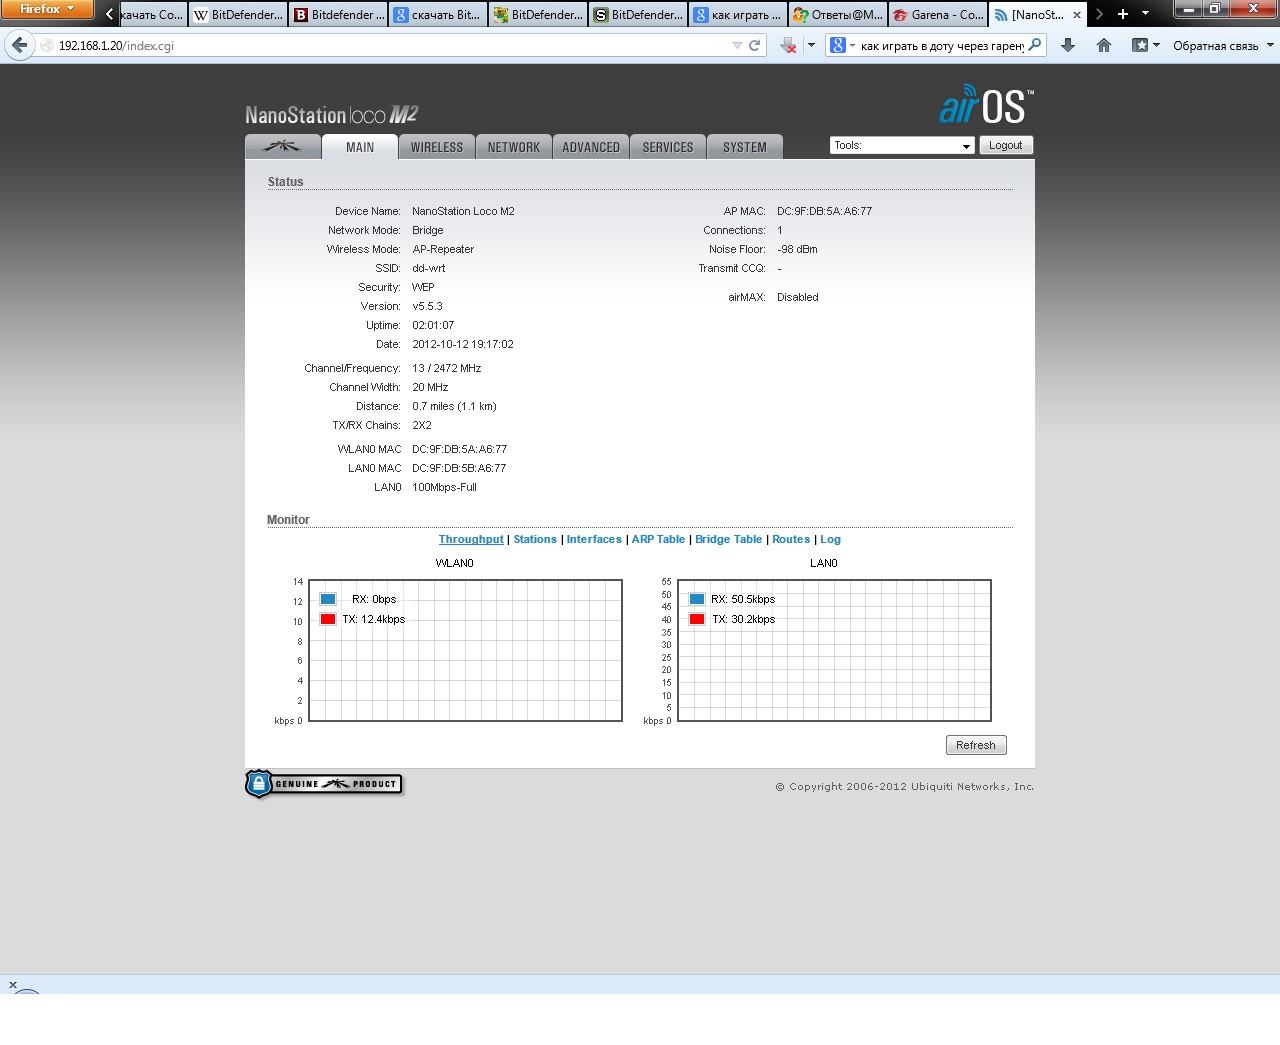Viewport: 1280px width, 1045px height.
Task: Close the [NanoSt... tab
Action: click(1077, 15)
